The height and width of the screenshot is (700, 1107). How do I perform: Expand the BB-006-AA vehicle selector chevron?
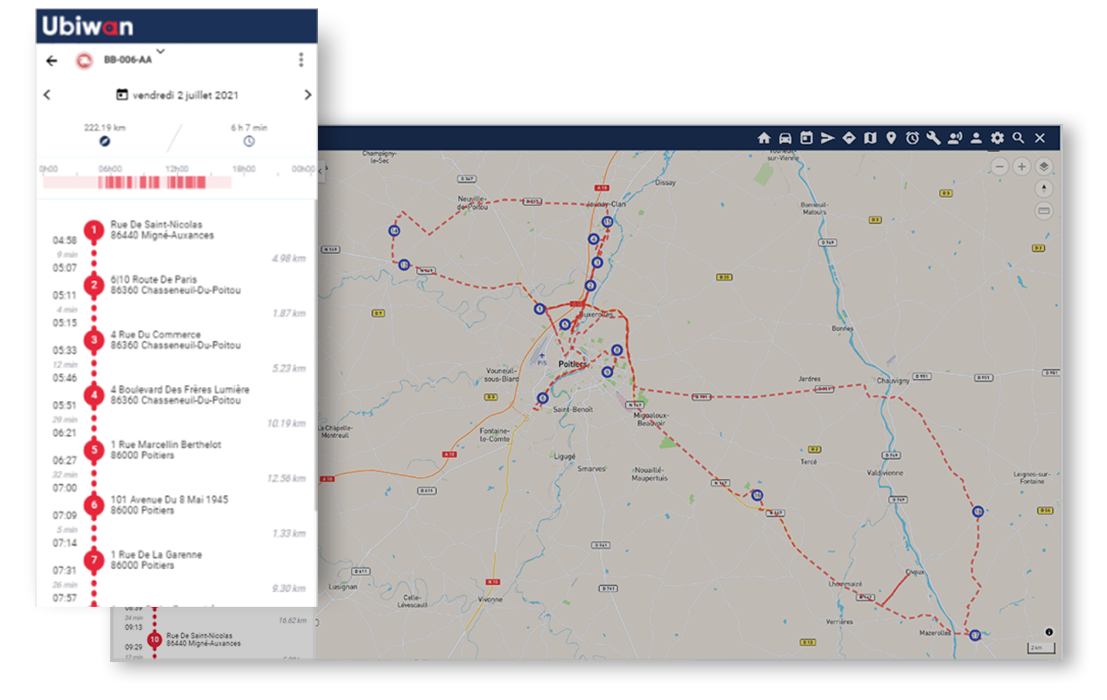[160, 52]
